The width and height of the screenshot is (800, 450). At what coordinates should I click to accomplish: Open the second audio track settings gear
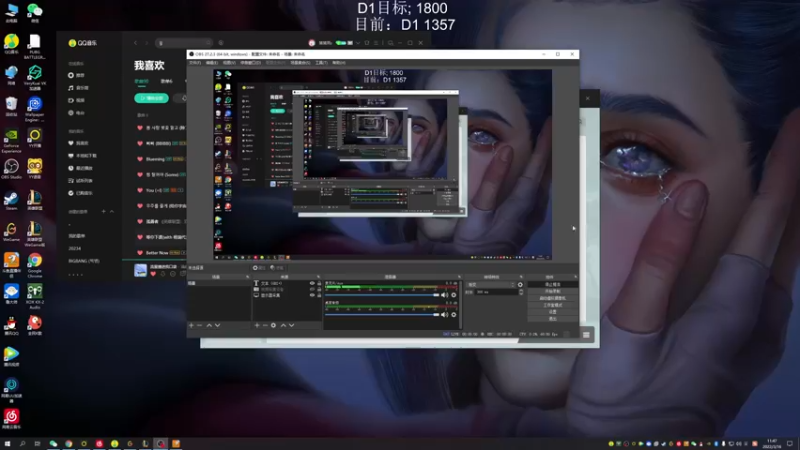(454, 315)
